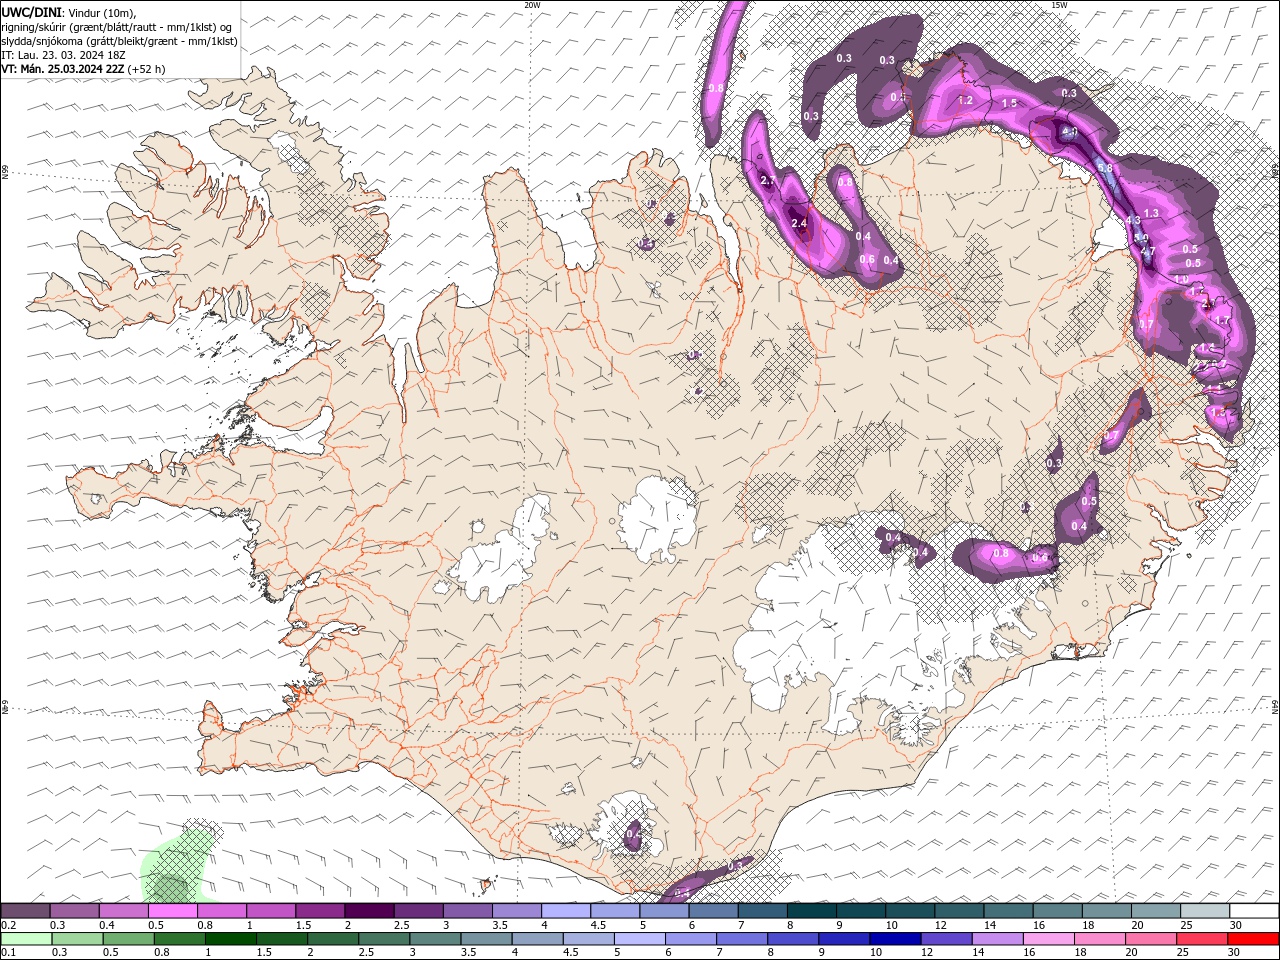
Task: Click the 30 label on the lower rain scale
Action: pos(1232,953)
